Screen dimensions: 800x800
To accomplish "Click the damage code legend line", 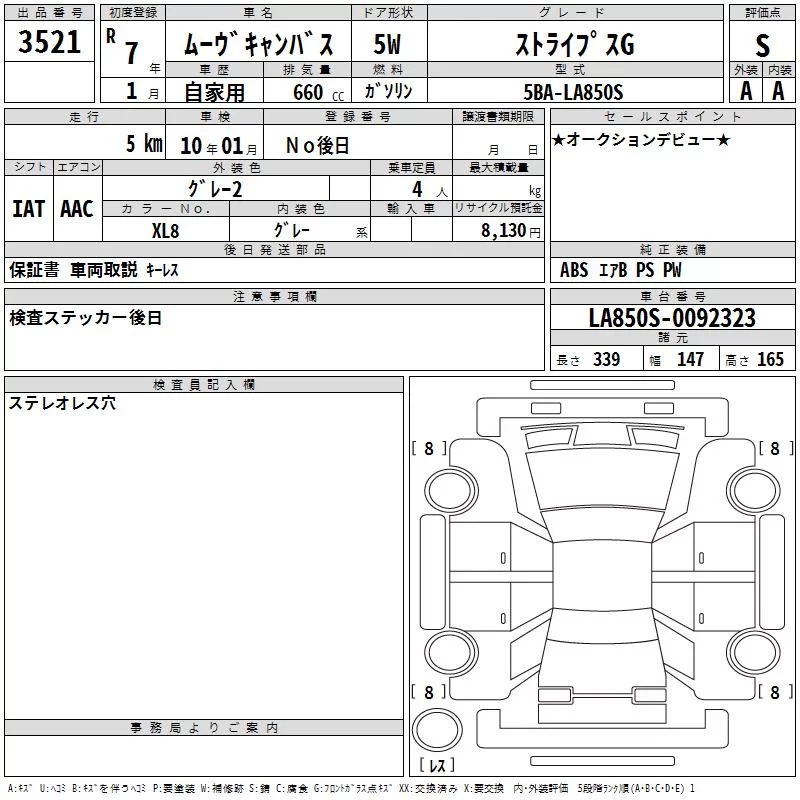I will click(x=351, y=789).
